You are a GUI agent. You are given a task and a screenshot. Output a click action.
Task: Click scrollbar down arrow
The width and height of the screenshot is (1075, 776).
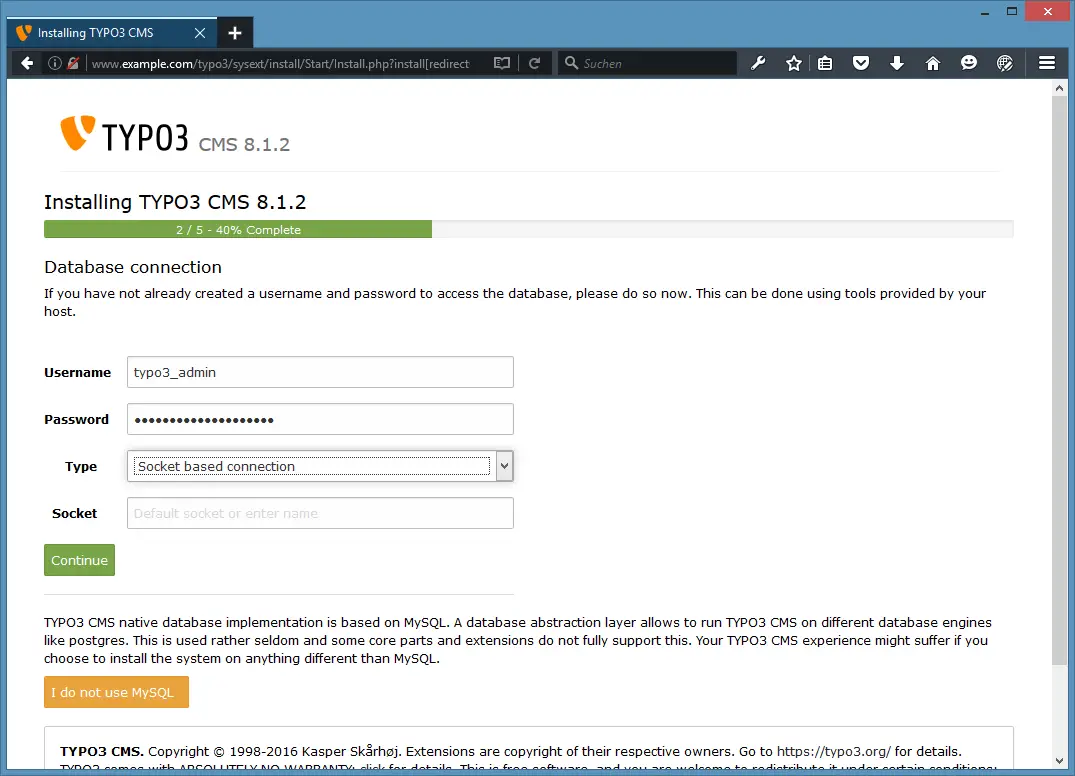click(x=1059, y=761)
